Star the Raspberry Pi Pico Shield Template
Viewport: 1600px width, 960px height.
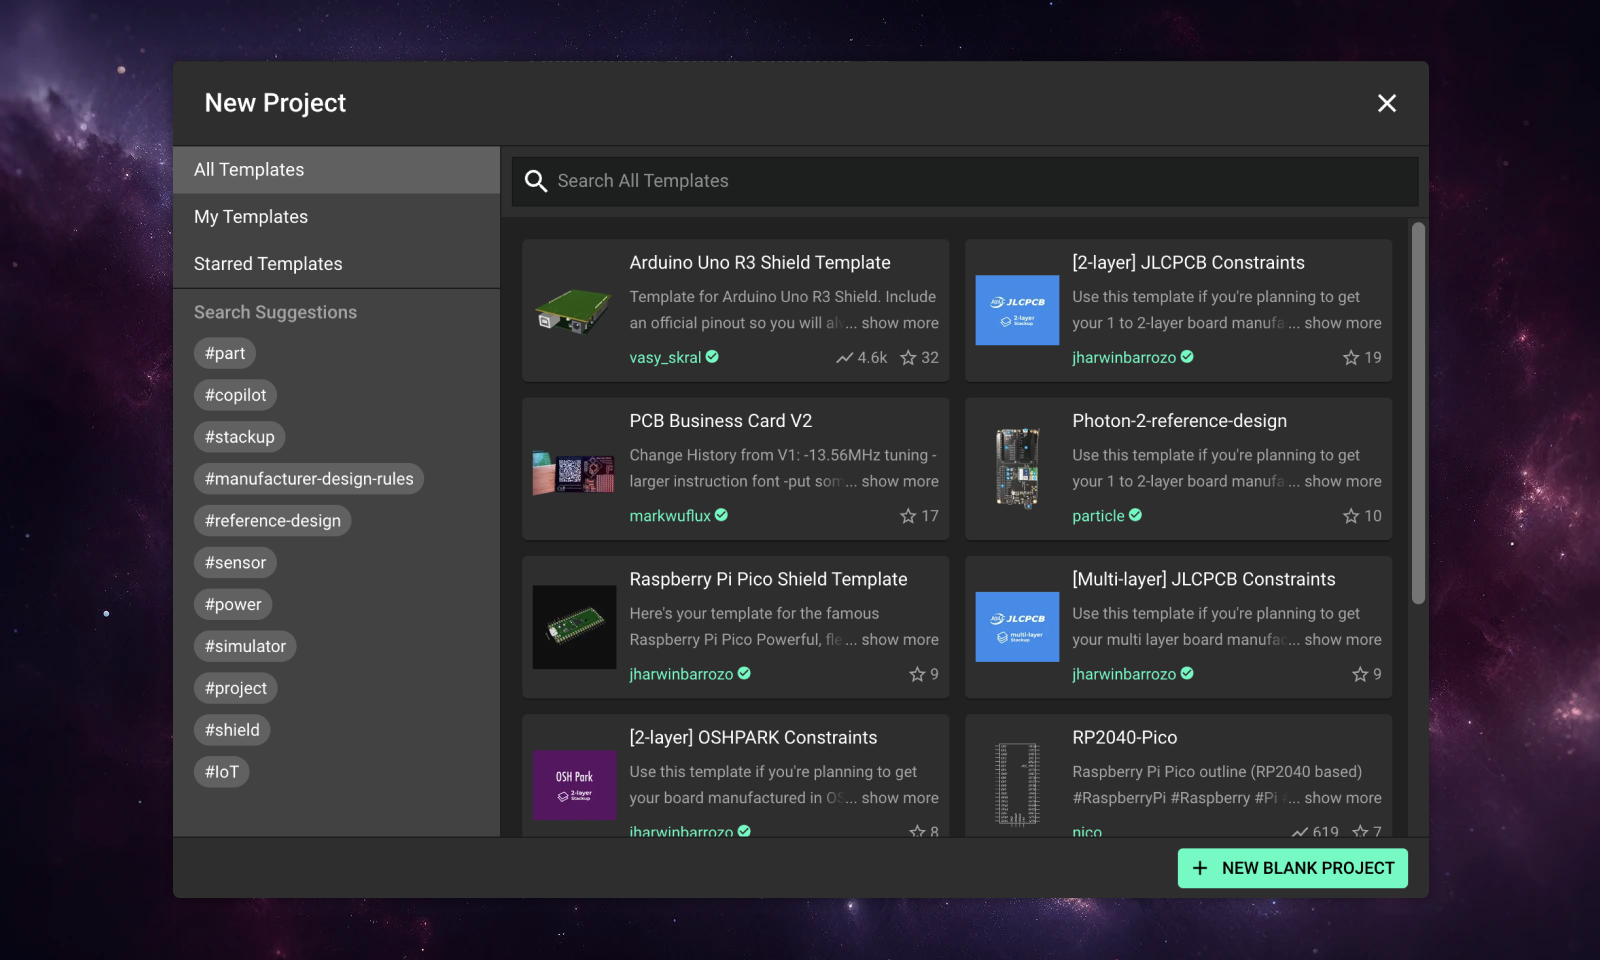[x=917, y=675]
